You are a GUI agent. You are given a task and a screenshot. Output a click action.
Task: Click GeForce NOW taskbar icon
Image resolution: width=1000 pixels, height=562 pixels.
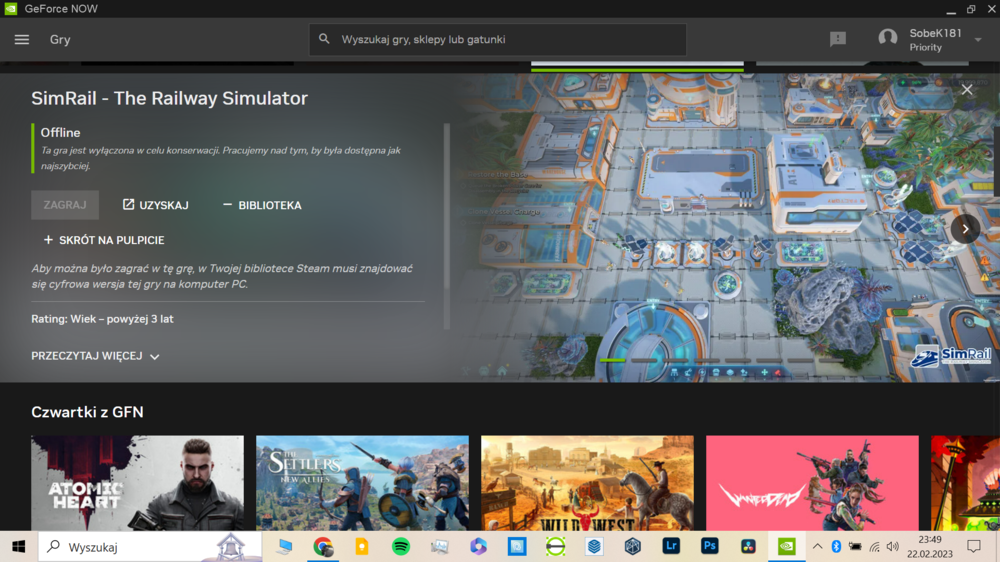click(x=786, y=547)
